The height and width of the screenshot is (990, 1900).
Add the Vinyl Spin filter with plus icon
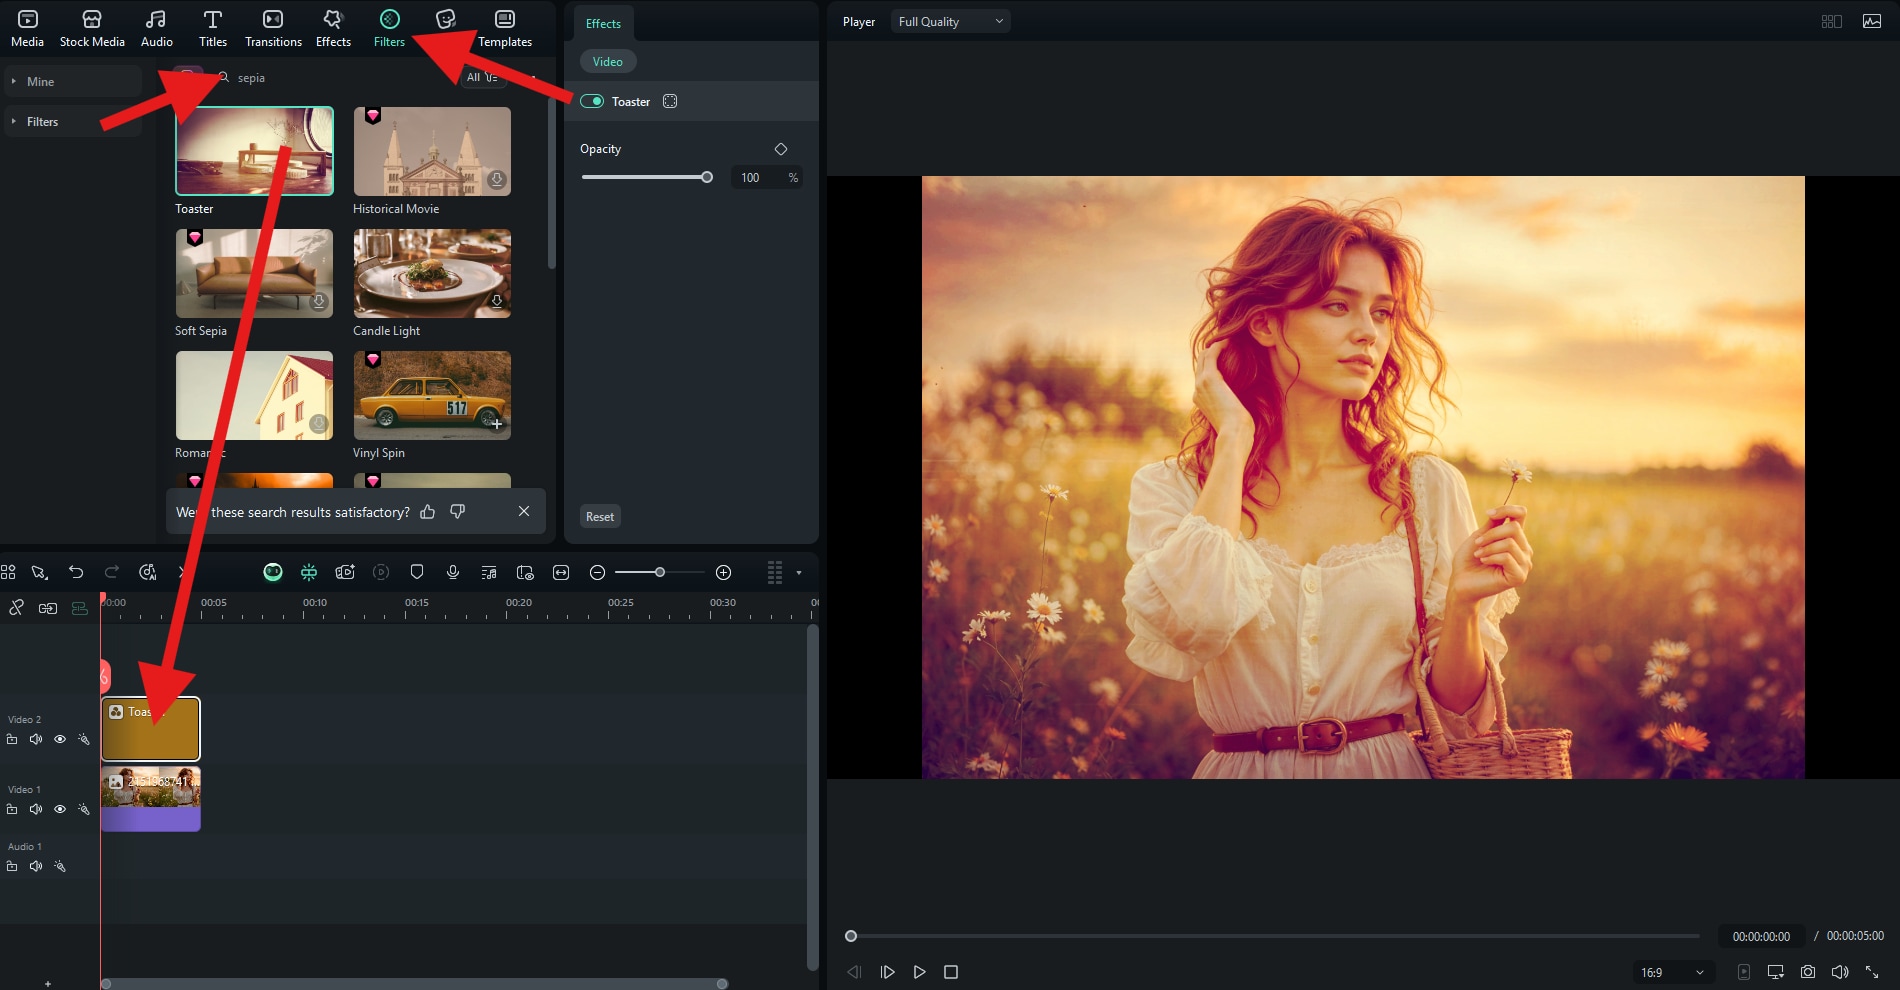point(496,423)
